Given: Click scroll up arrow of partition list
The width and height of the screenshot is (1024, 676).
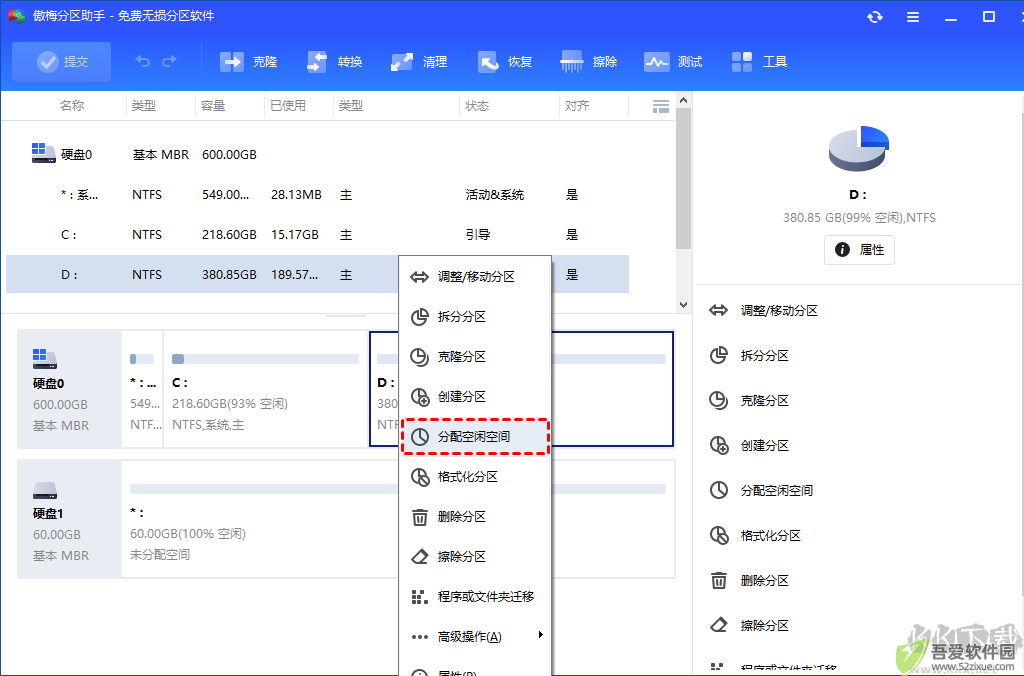Looking at the screenshot, I should coord(683,100).
